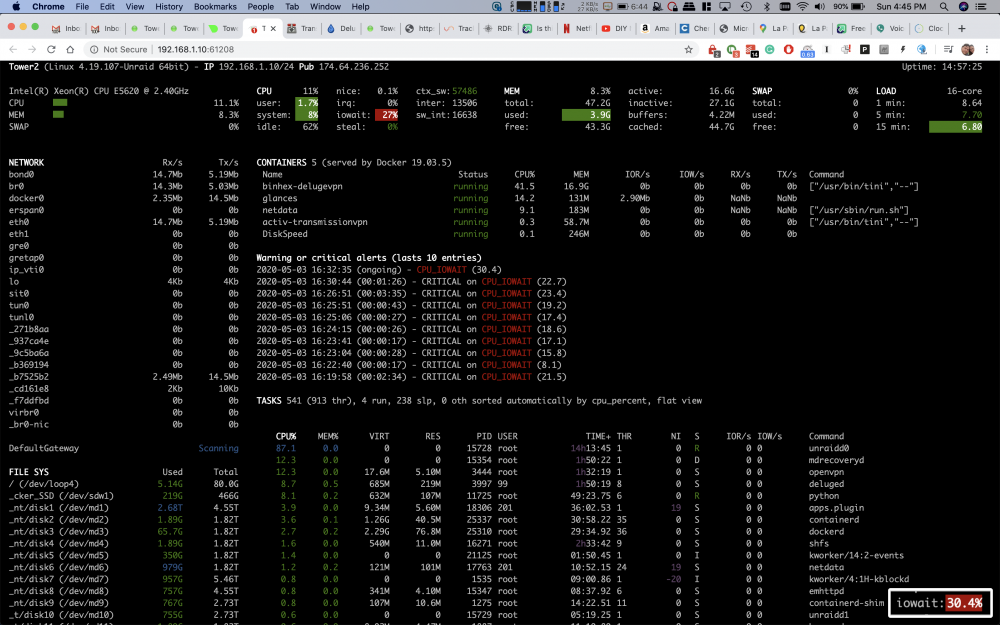Click the CONTAINERS section heading

281,163
